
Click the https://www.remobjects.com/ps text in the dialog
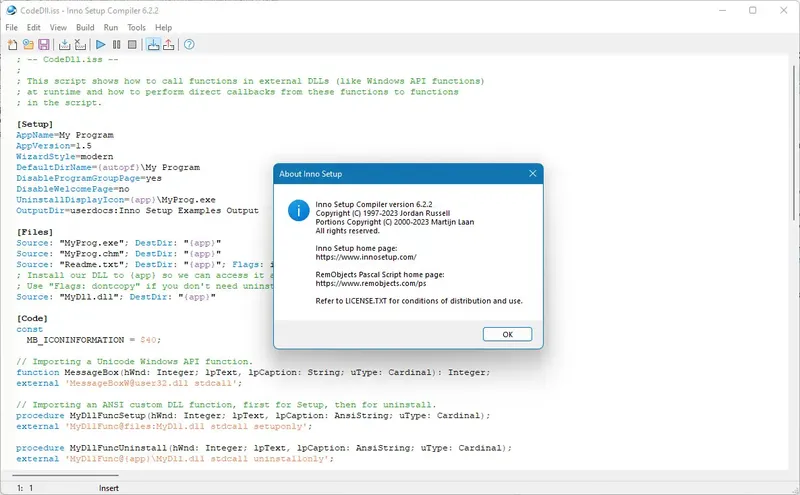pos(371,283)
